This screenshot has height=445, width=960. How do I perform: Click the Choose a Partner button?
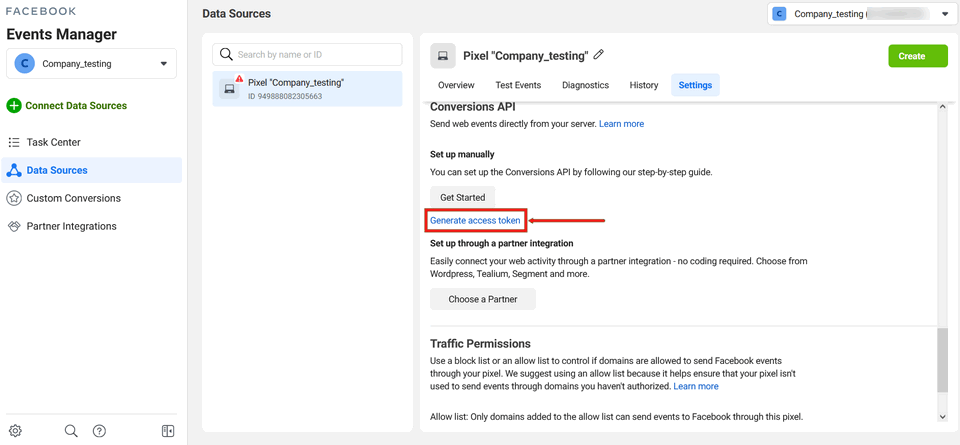[482, 299]
